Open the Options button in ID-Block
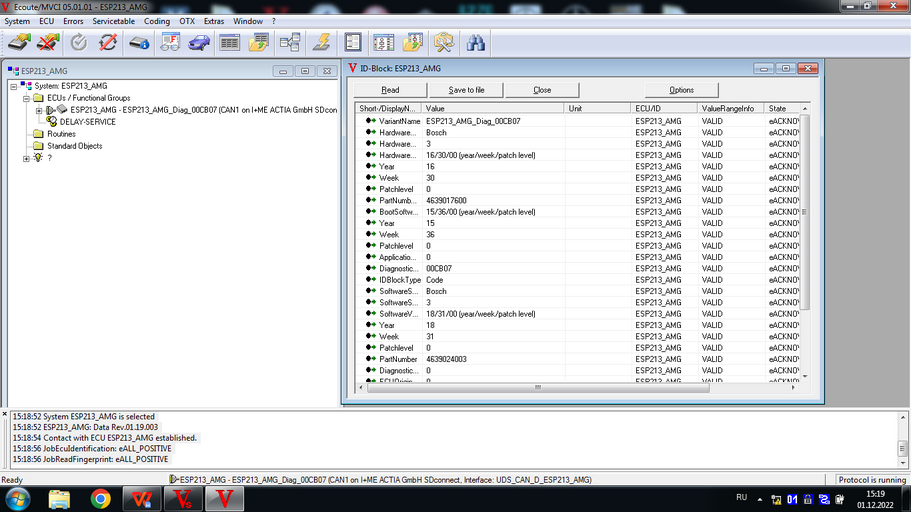The width and height of the screenshot is (911, 512). [x=682, y=90]
